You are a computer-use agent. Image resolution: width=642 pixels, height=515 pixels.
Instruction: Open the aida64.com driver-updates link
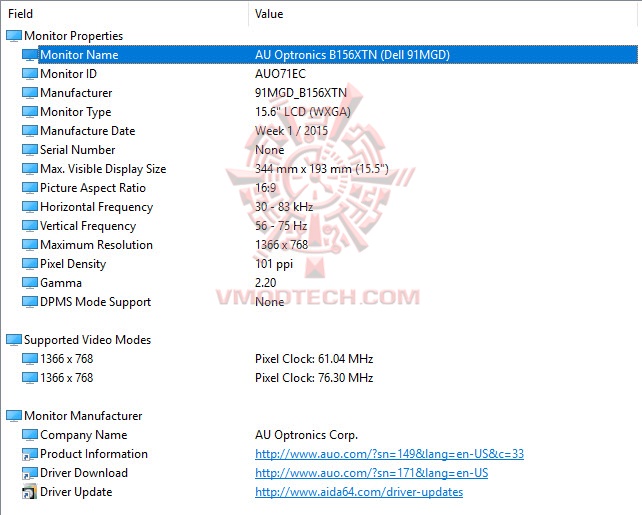point(359,492)
